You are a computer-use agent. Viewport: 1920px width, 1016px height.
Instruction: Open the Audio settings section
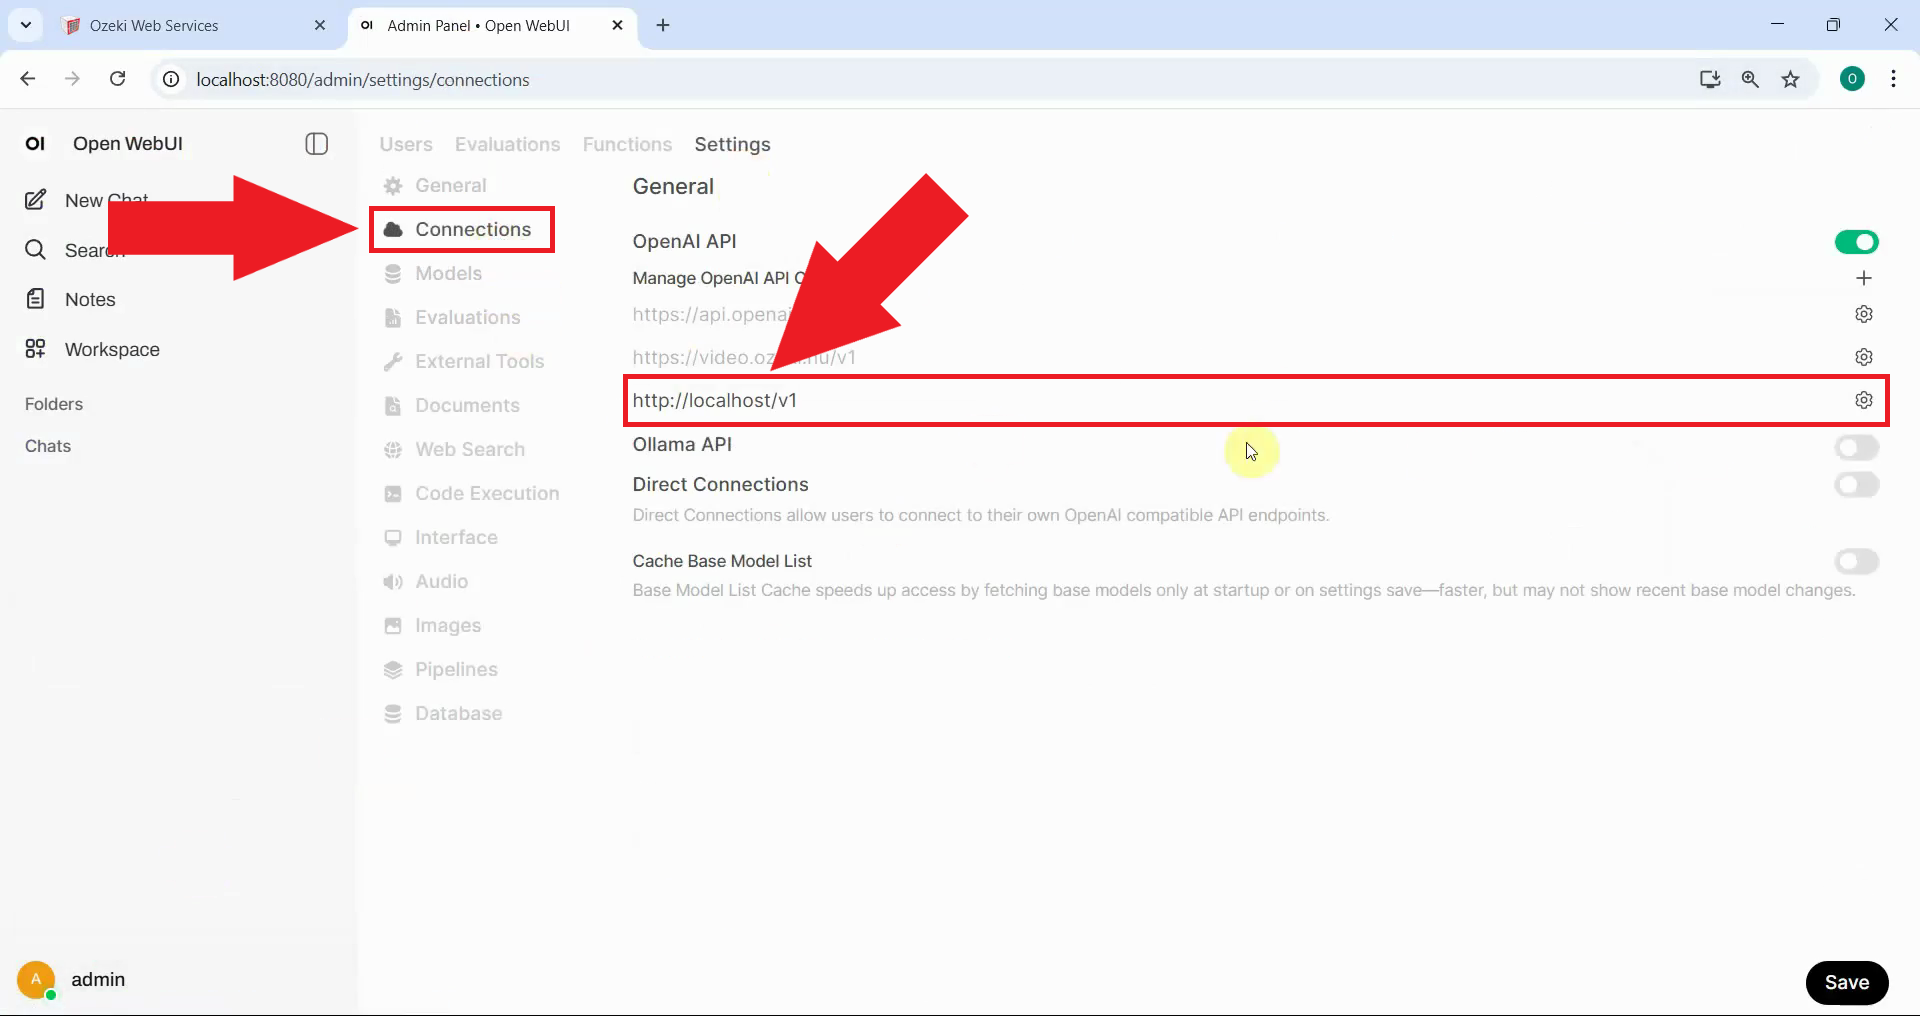440,581
